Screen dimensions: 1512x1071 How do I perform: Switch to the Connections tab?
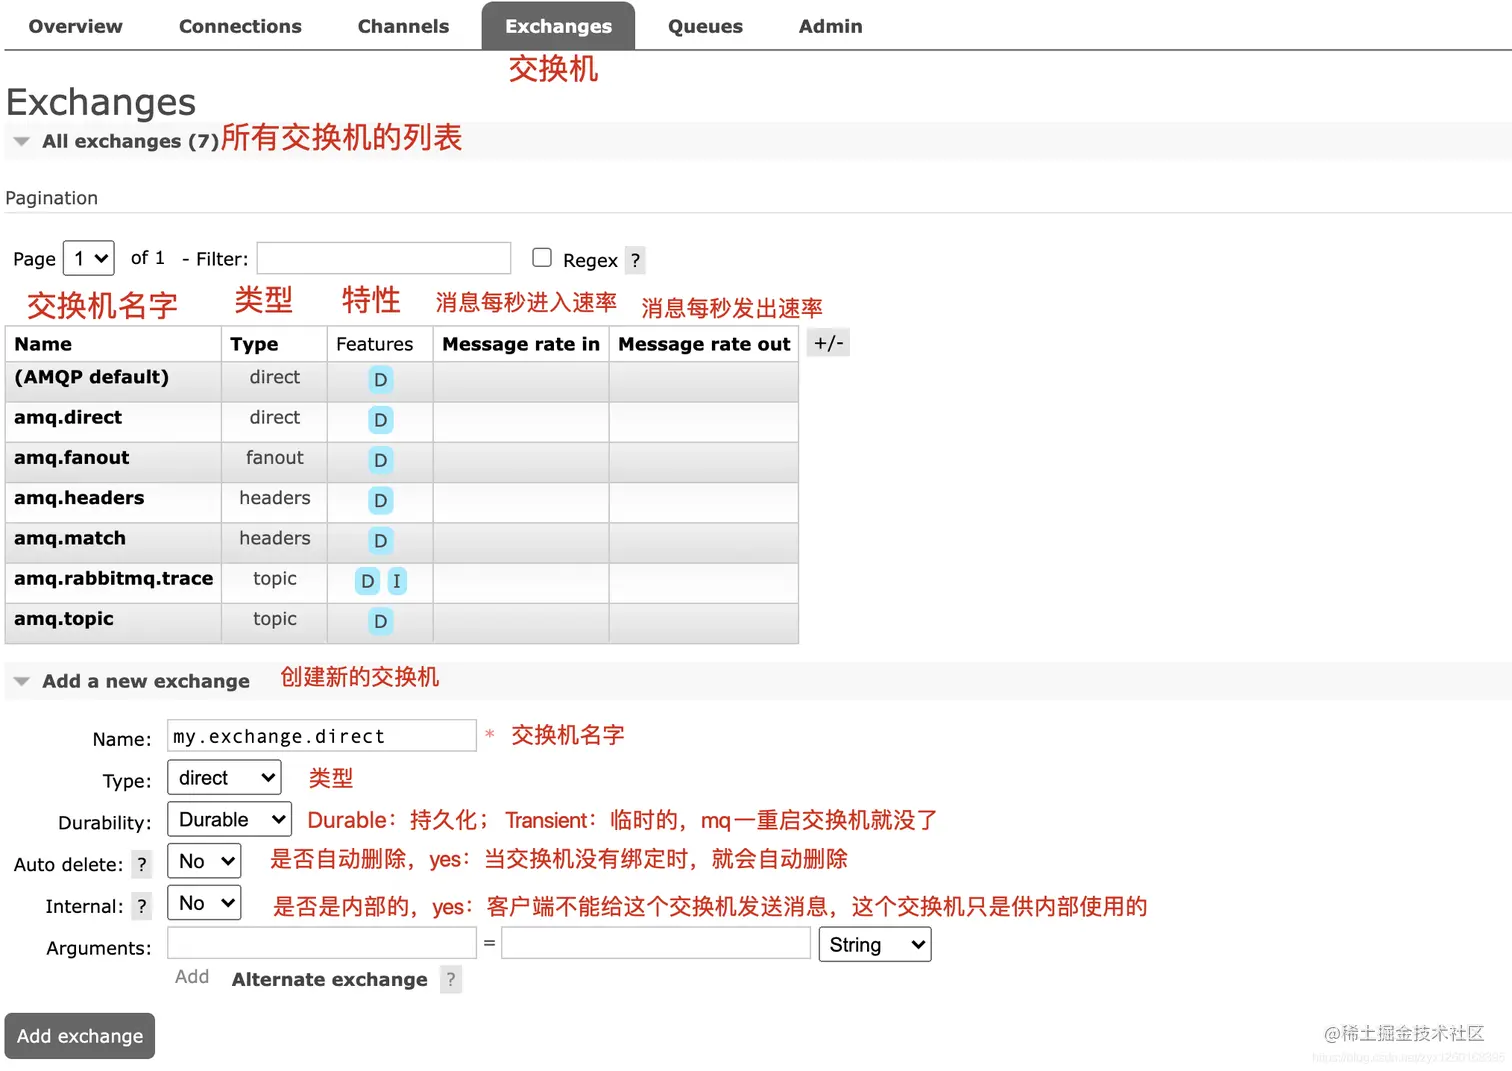240,26
